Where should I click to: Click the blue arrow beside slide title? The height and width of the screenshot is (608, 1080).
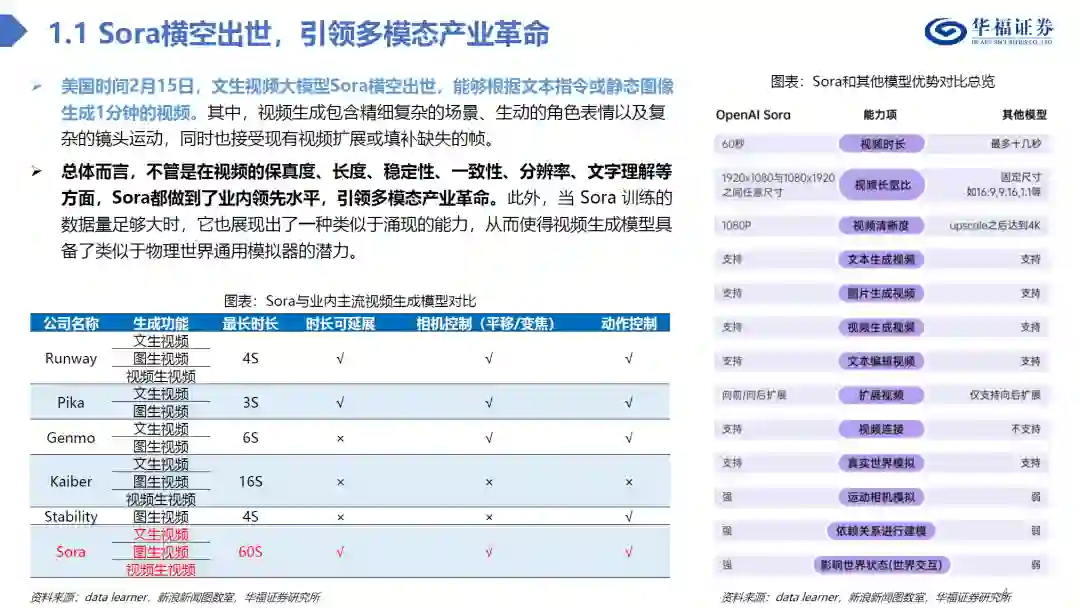[x=13, y=31]
